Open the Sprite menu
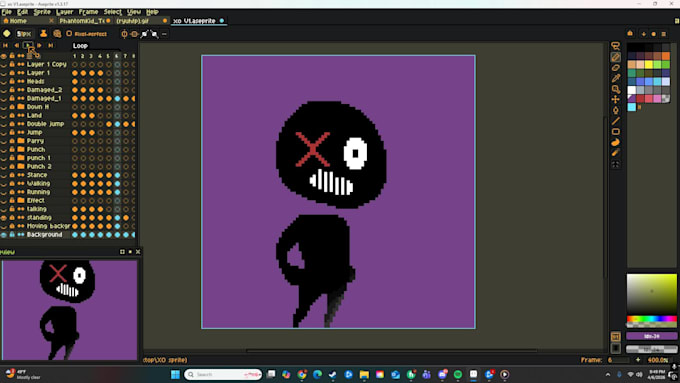 [x=42, y=12]
